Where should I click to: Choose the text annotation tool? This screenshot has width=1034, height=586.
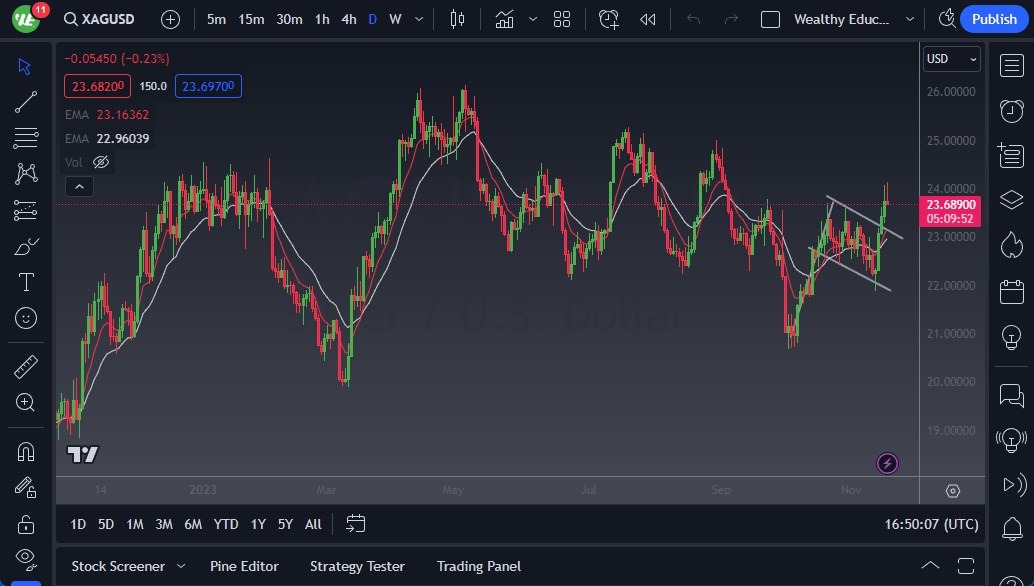[26, 282]
